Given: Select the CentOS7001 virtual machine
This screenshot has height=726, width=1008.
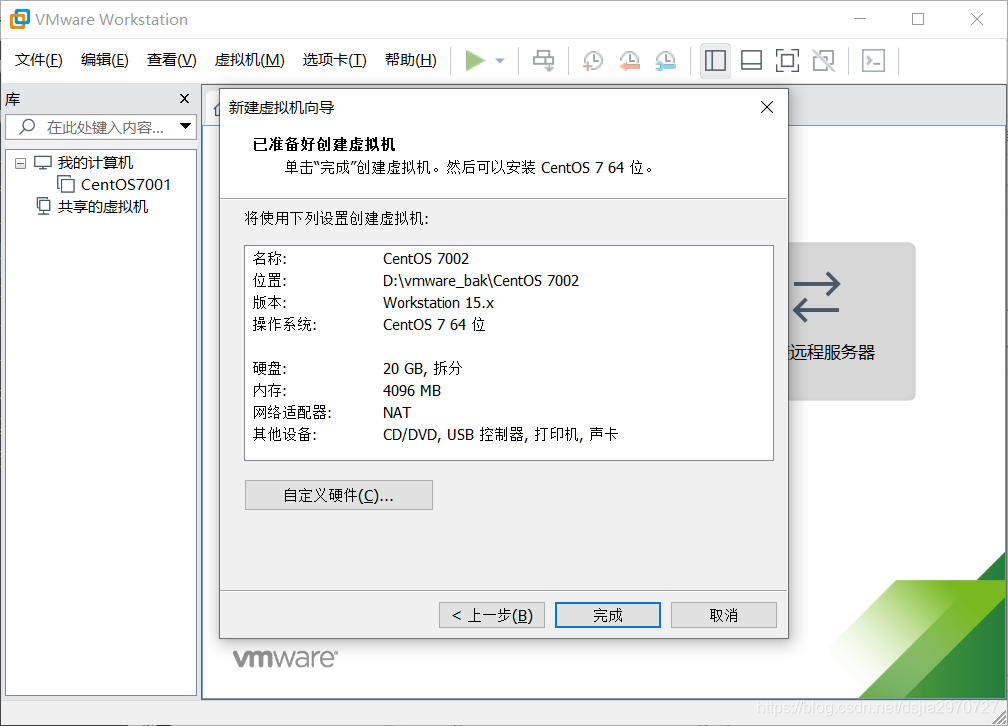Looking at the screenshot, I should [125, 185].
